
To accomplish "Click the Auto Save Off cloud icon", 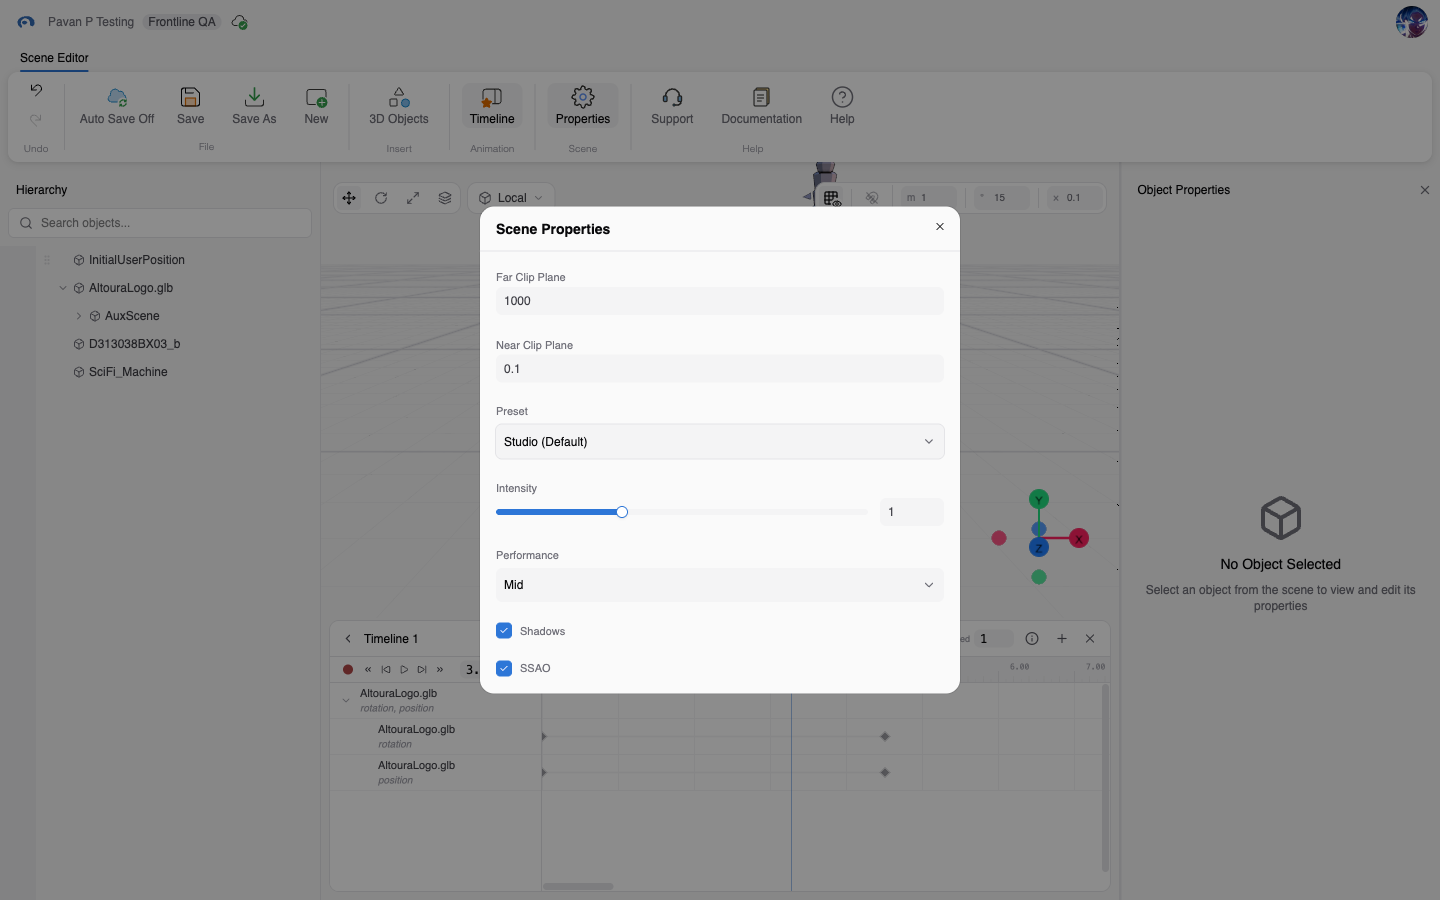I will click(117, 97).
